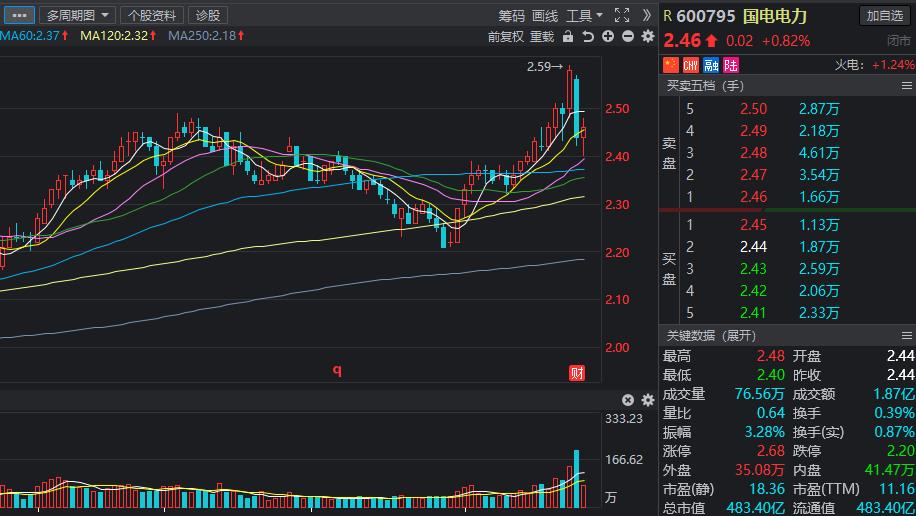Image resolution: width=916 pixels, height=516 pixels.
Task: Click sell level 2 price 2.47
Action: [x=753, y=175]
